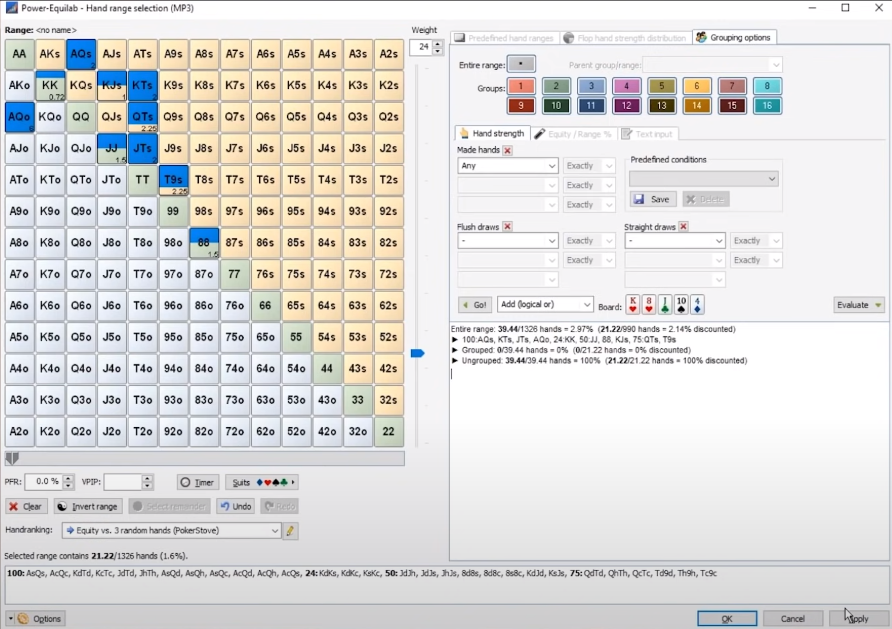Click into the PFR percentage field

(x=42, y=482)
